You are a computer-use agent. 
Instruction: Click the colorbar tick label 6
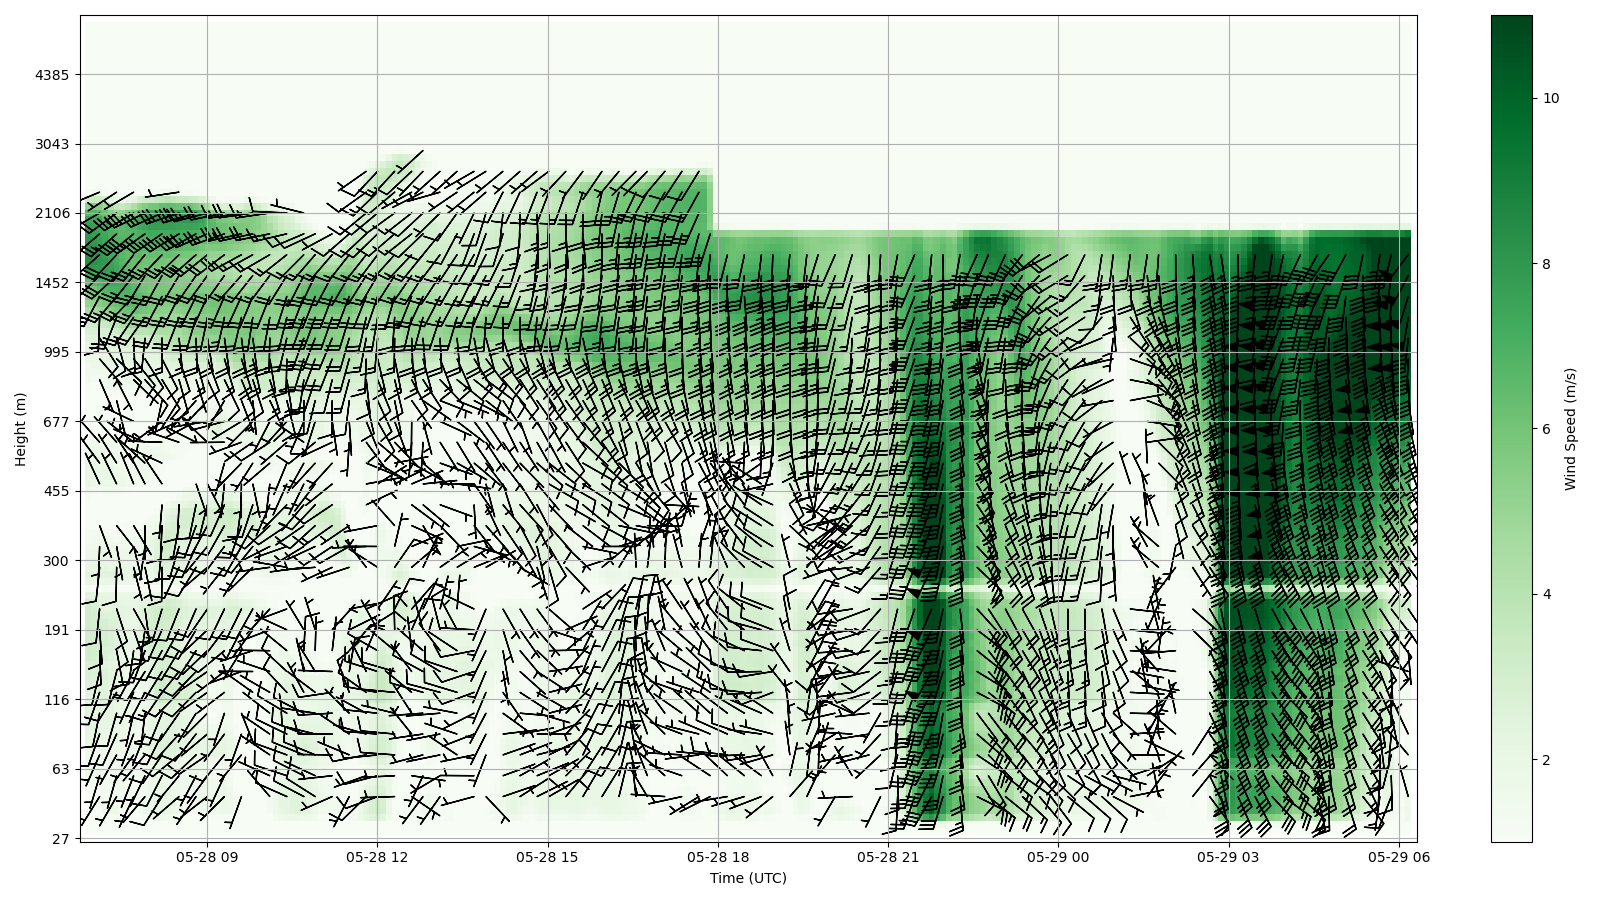pos(1546,429)
